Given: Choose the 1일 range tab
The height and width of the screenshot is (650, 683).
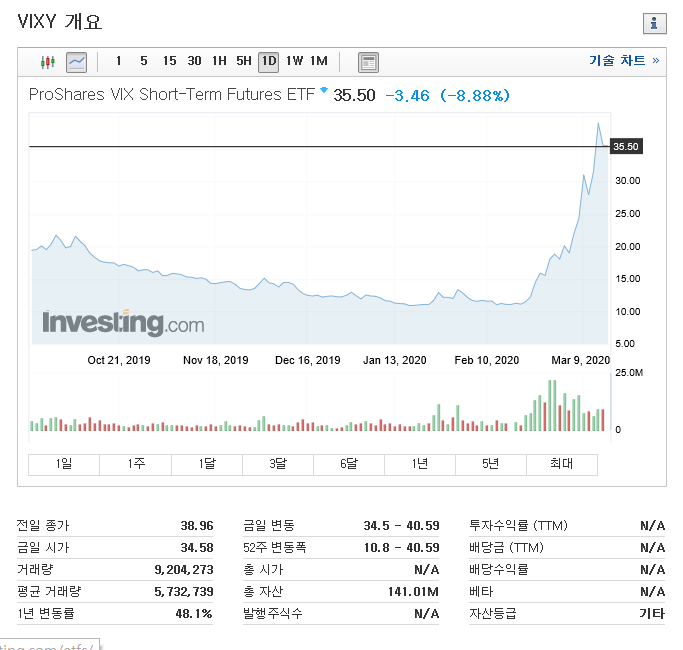Looking at the screenshot, I should click(64, 464).
